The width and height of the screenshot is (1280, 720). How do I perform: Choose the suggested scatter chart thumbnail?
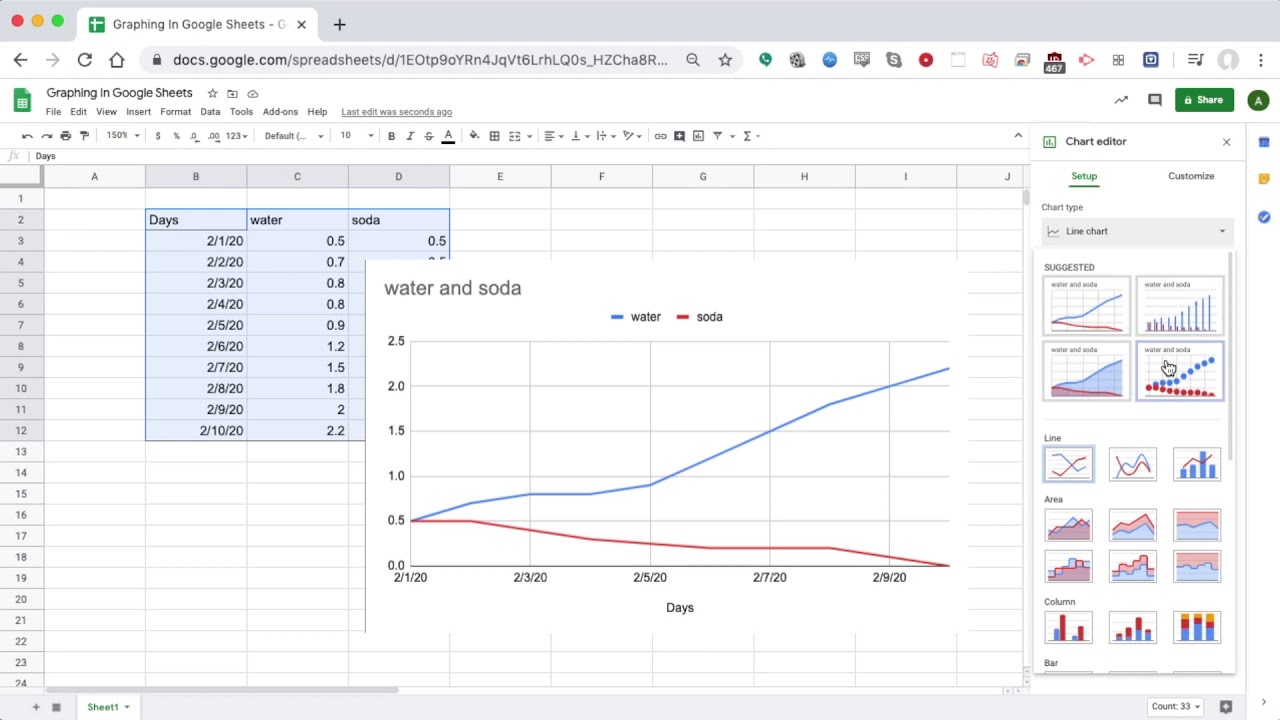pyautogui.click(x=1180, y=370)
